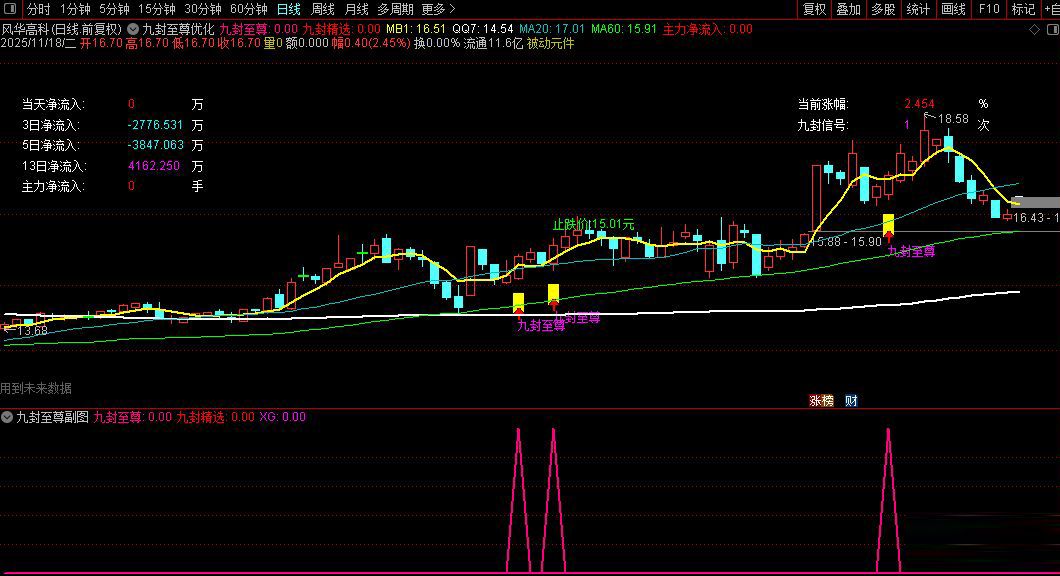Click the QQ7: 14.54 value
The image size is (1060, 576).
[x=483, y=29]
